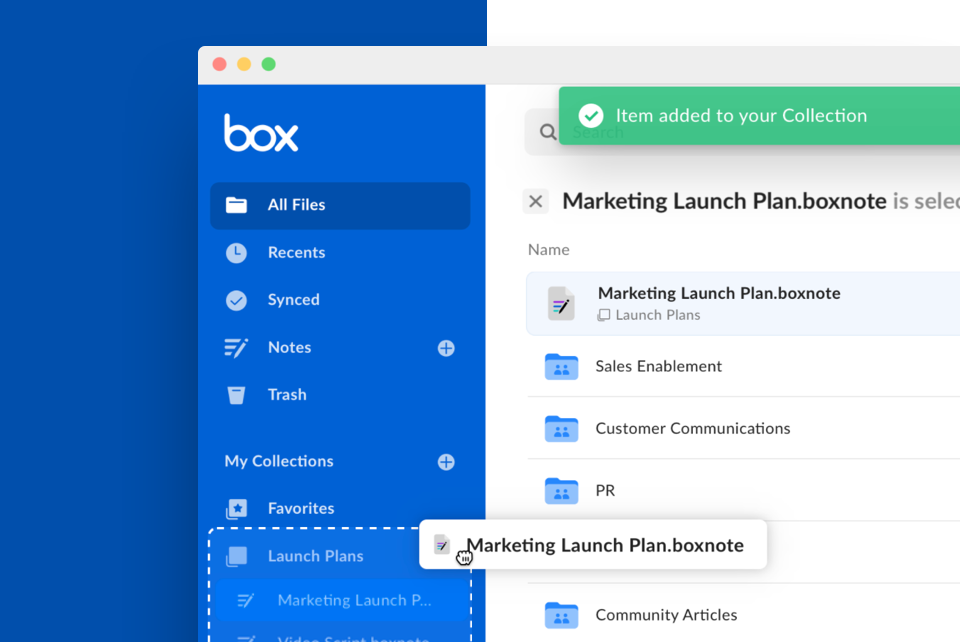Click the Launch Plans collection icon
Viewport: 960px width, 642px height.
tap(236, 555)
